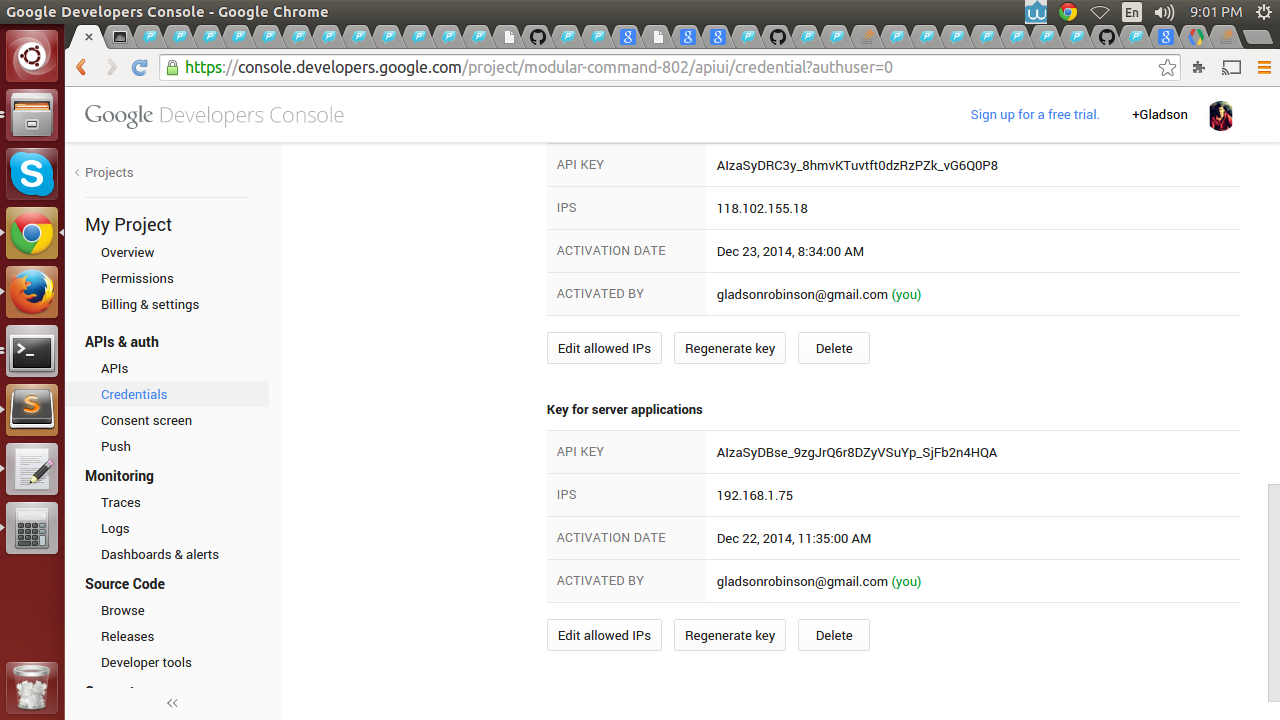1280x720 pixels.
Task: Open the Trash in the dock
Action: pos(32,688)
